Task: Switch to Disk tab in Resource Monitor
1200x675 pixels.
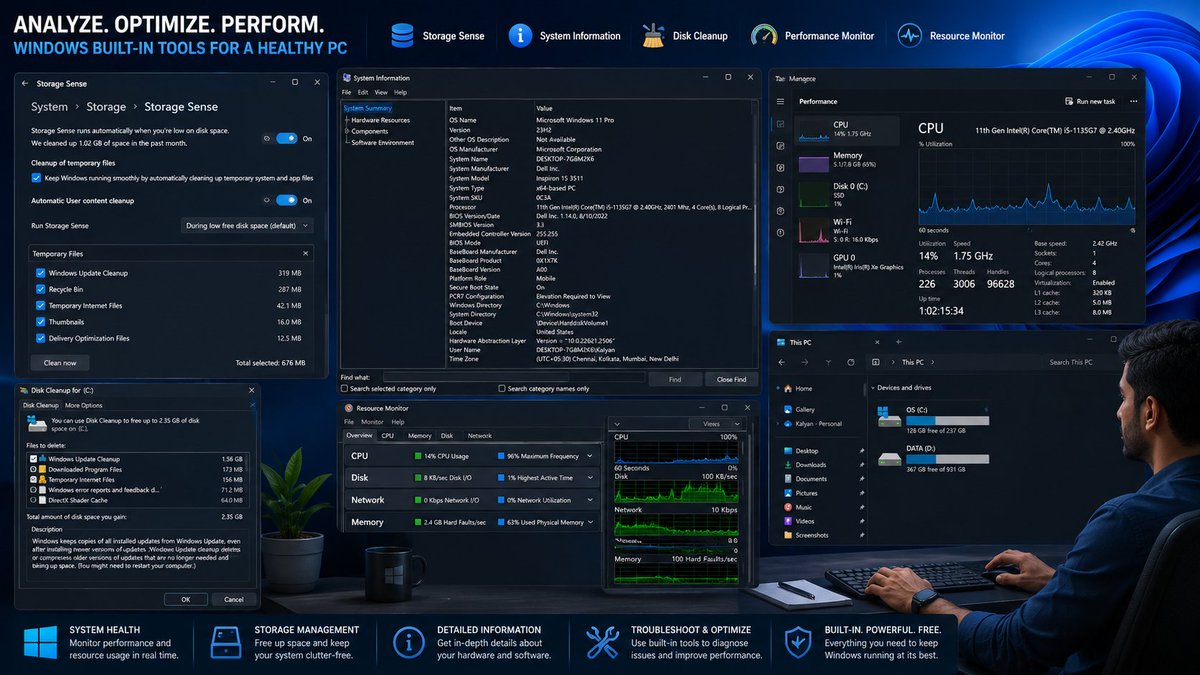Action: pyautogui.click(x=447, y=436)
